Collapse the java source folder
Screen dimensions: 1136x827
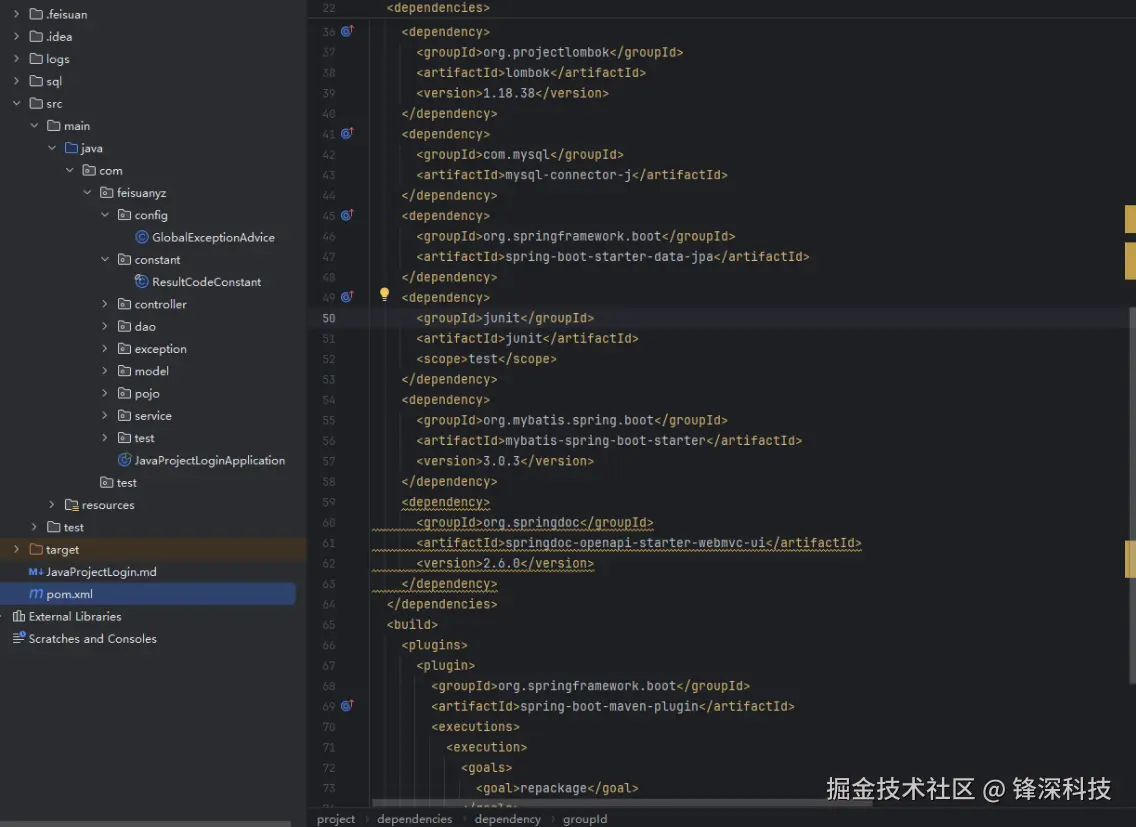pos(51,148)
